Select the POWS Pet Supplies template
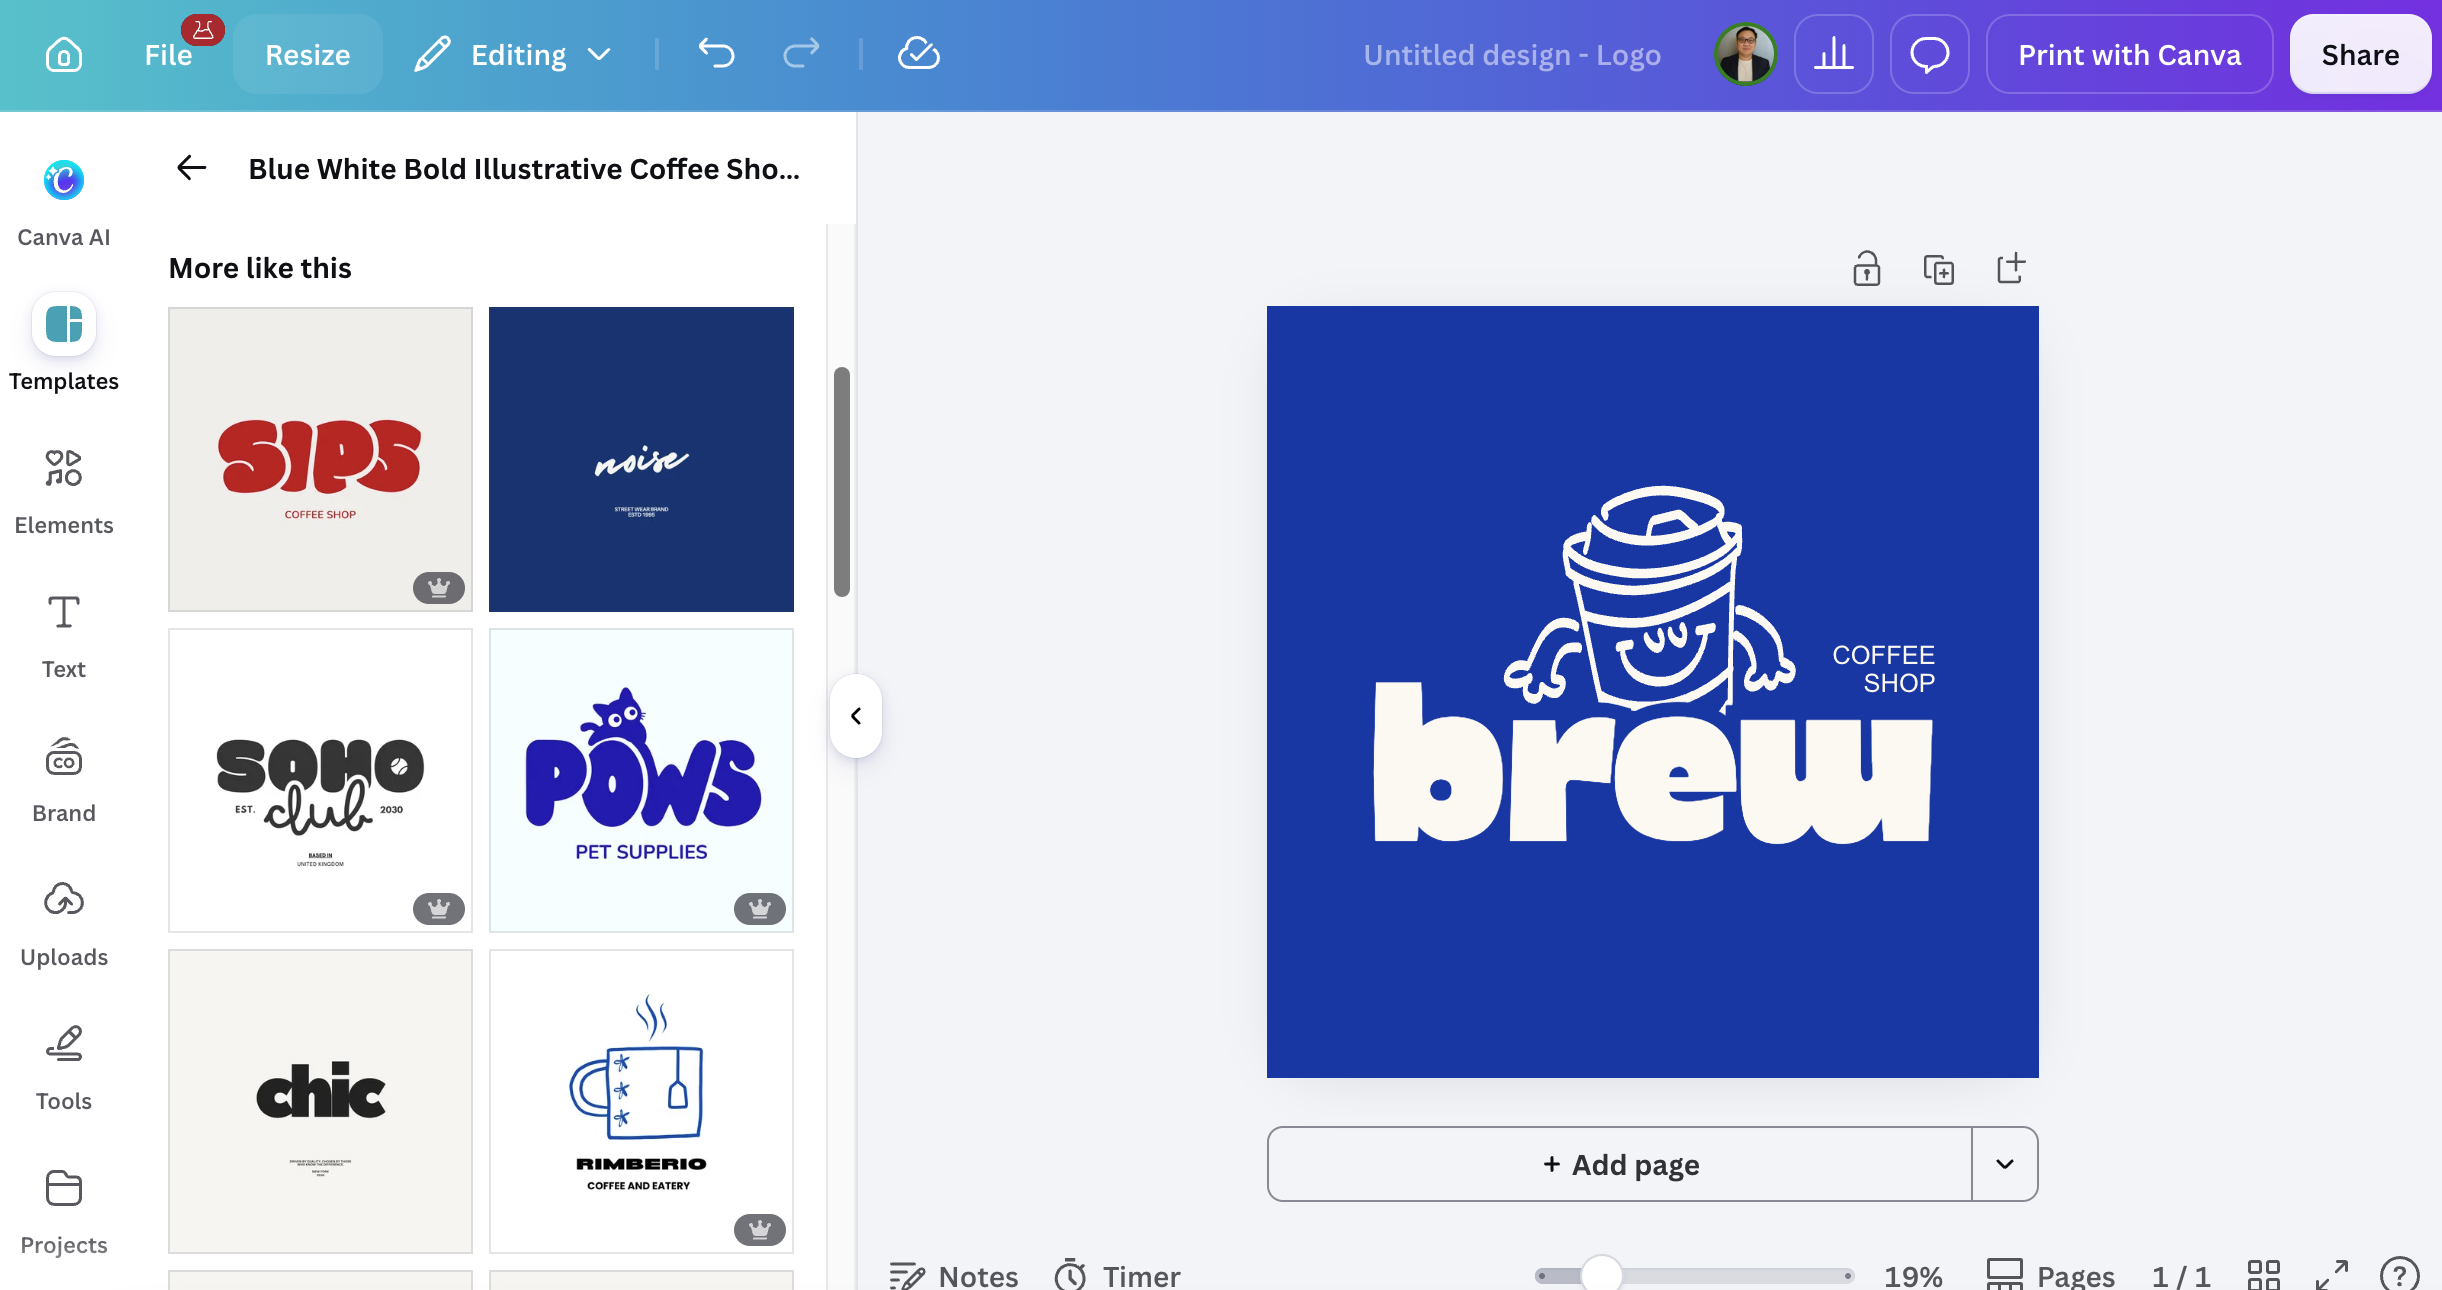 [641, 780]
